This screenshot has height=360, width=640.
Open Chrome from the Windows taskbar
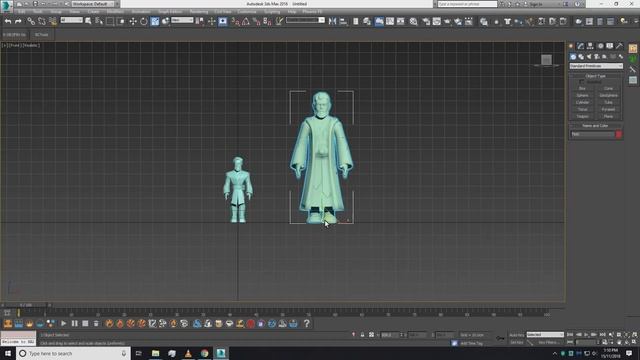coord(204,353)
